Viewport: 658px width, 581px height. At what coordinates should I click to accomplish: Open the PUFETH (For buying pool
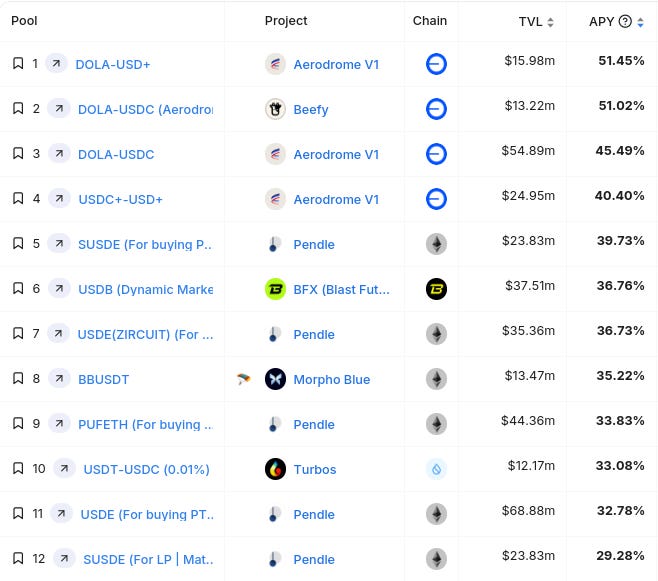point(145,425)
